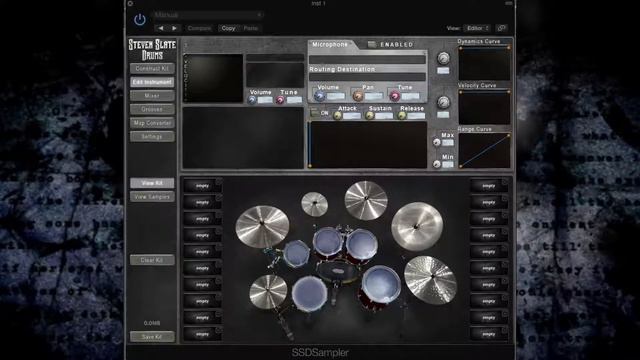Open the Edit Instrument page
The image size is (640, 360).
[152, 82]
